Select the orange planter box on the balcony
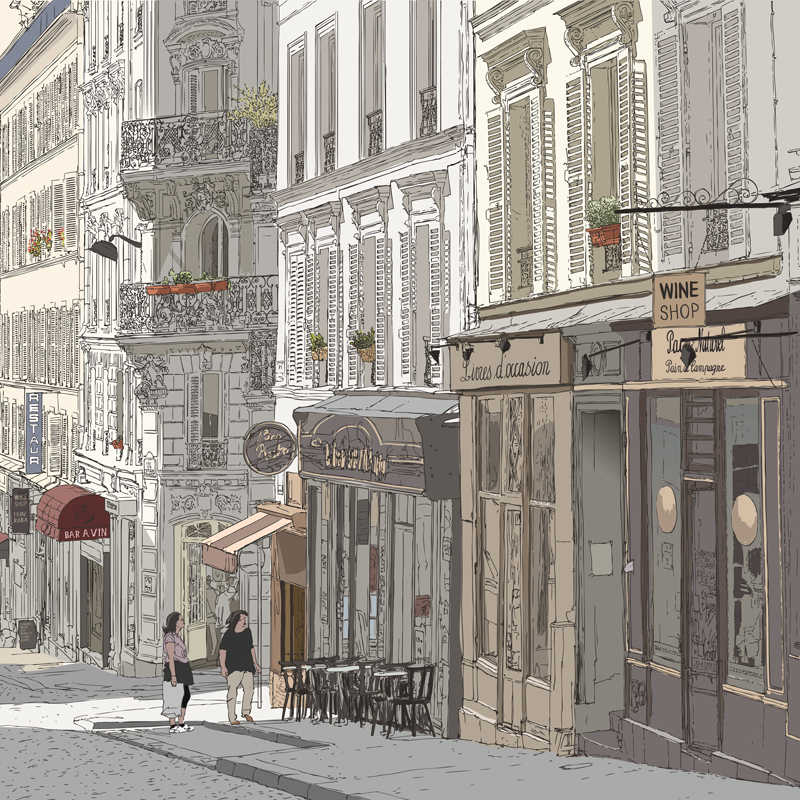Viewport: 800px width, 800px height. (187, 287)
